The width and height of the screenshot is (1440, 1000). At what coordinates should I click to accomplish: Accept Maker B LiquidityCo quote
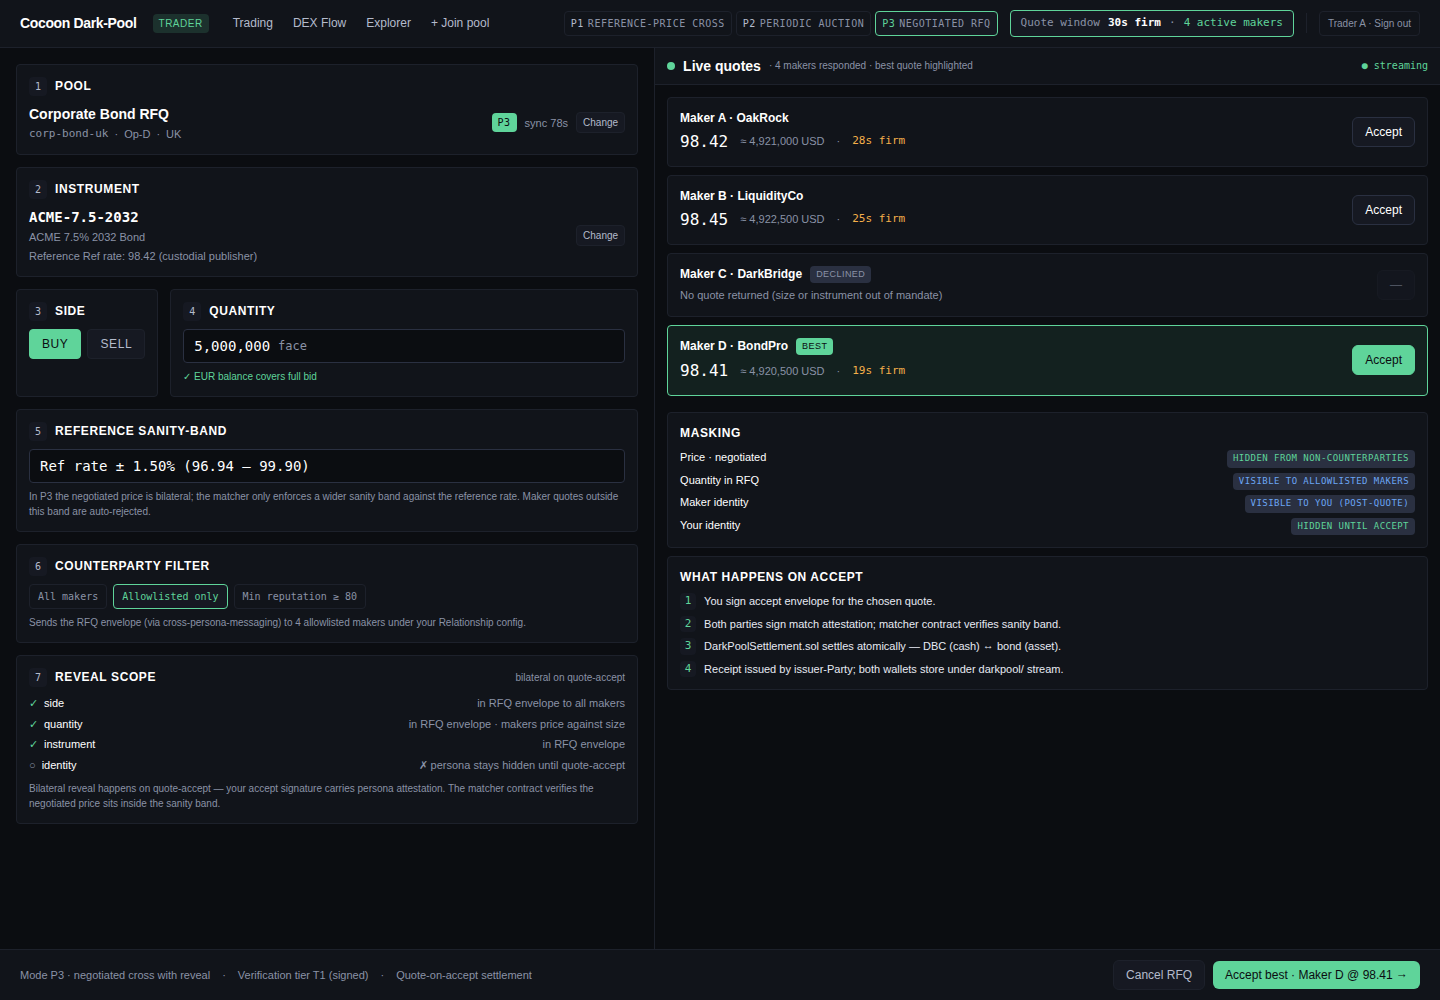click(x=1383, y=210)
